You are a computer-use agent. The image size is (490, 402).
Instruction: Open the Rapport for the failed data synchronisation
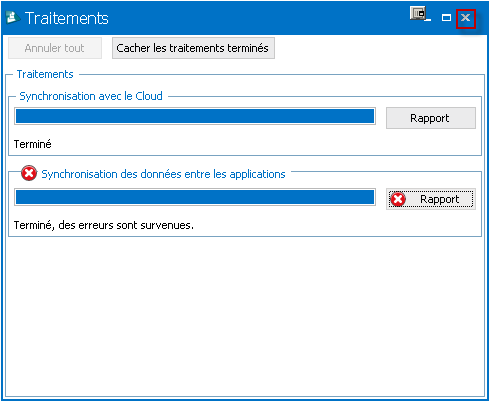click(431, 199)
